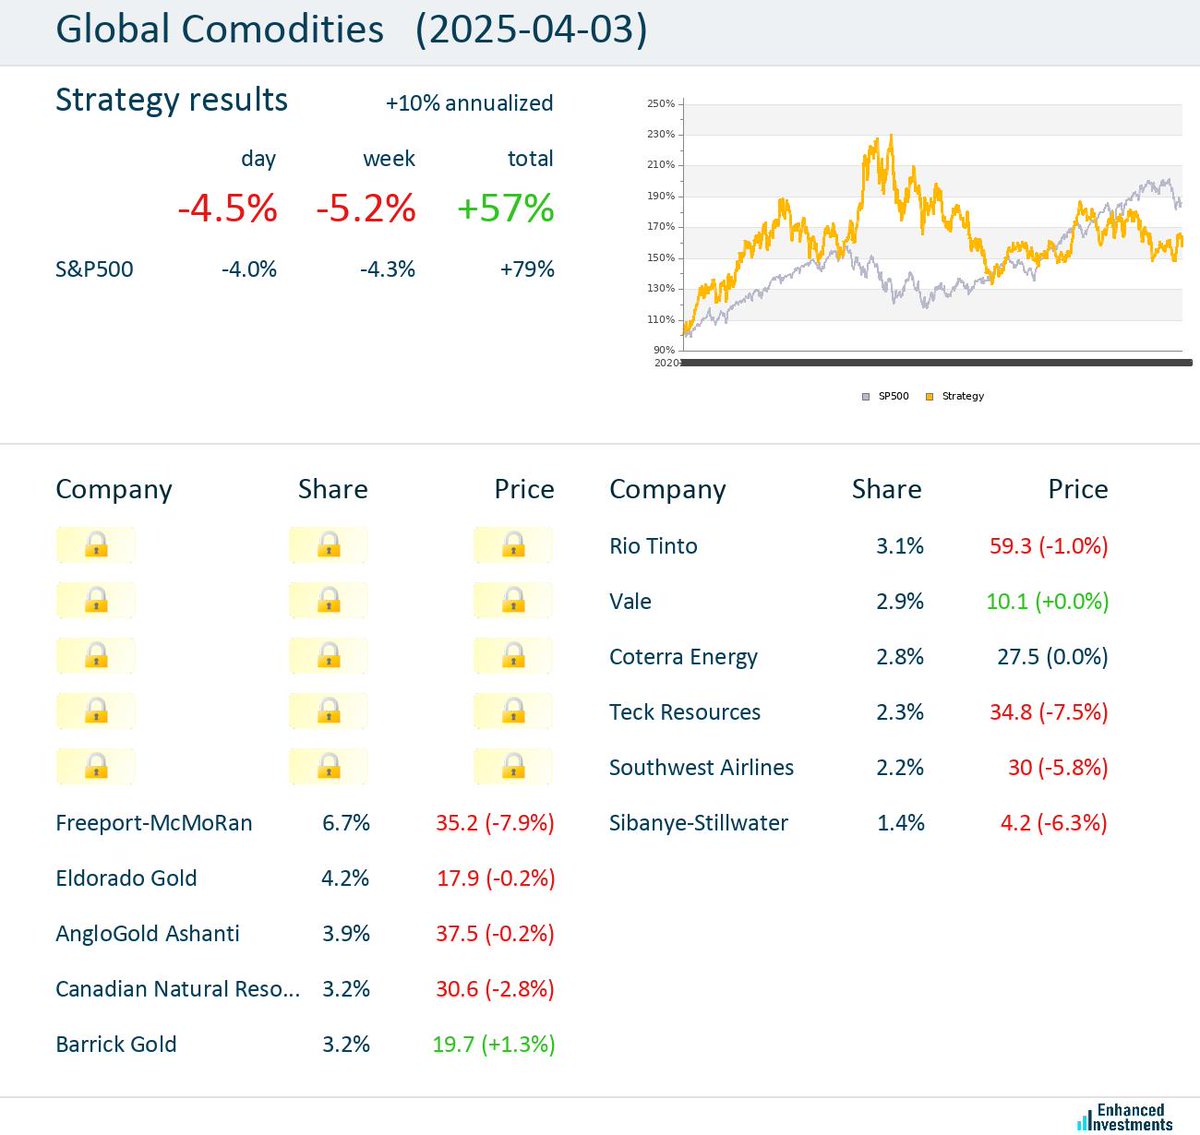Click the Price lock icon in third locked row
This screenshot has width=1200, height=1135.
[x=514, y=656]
